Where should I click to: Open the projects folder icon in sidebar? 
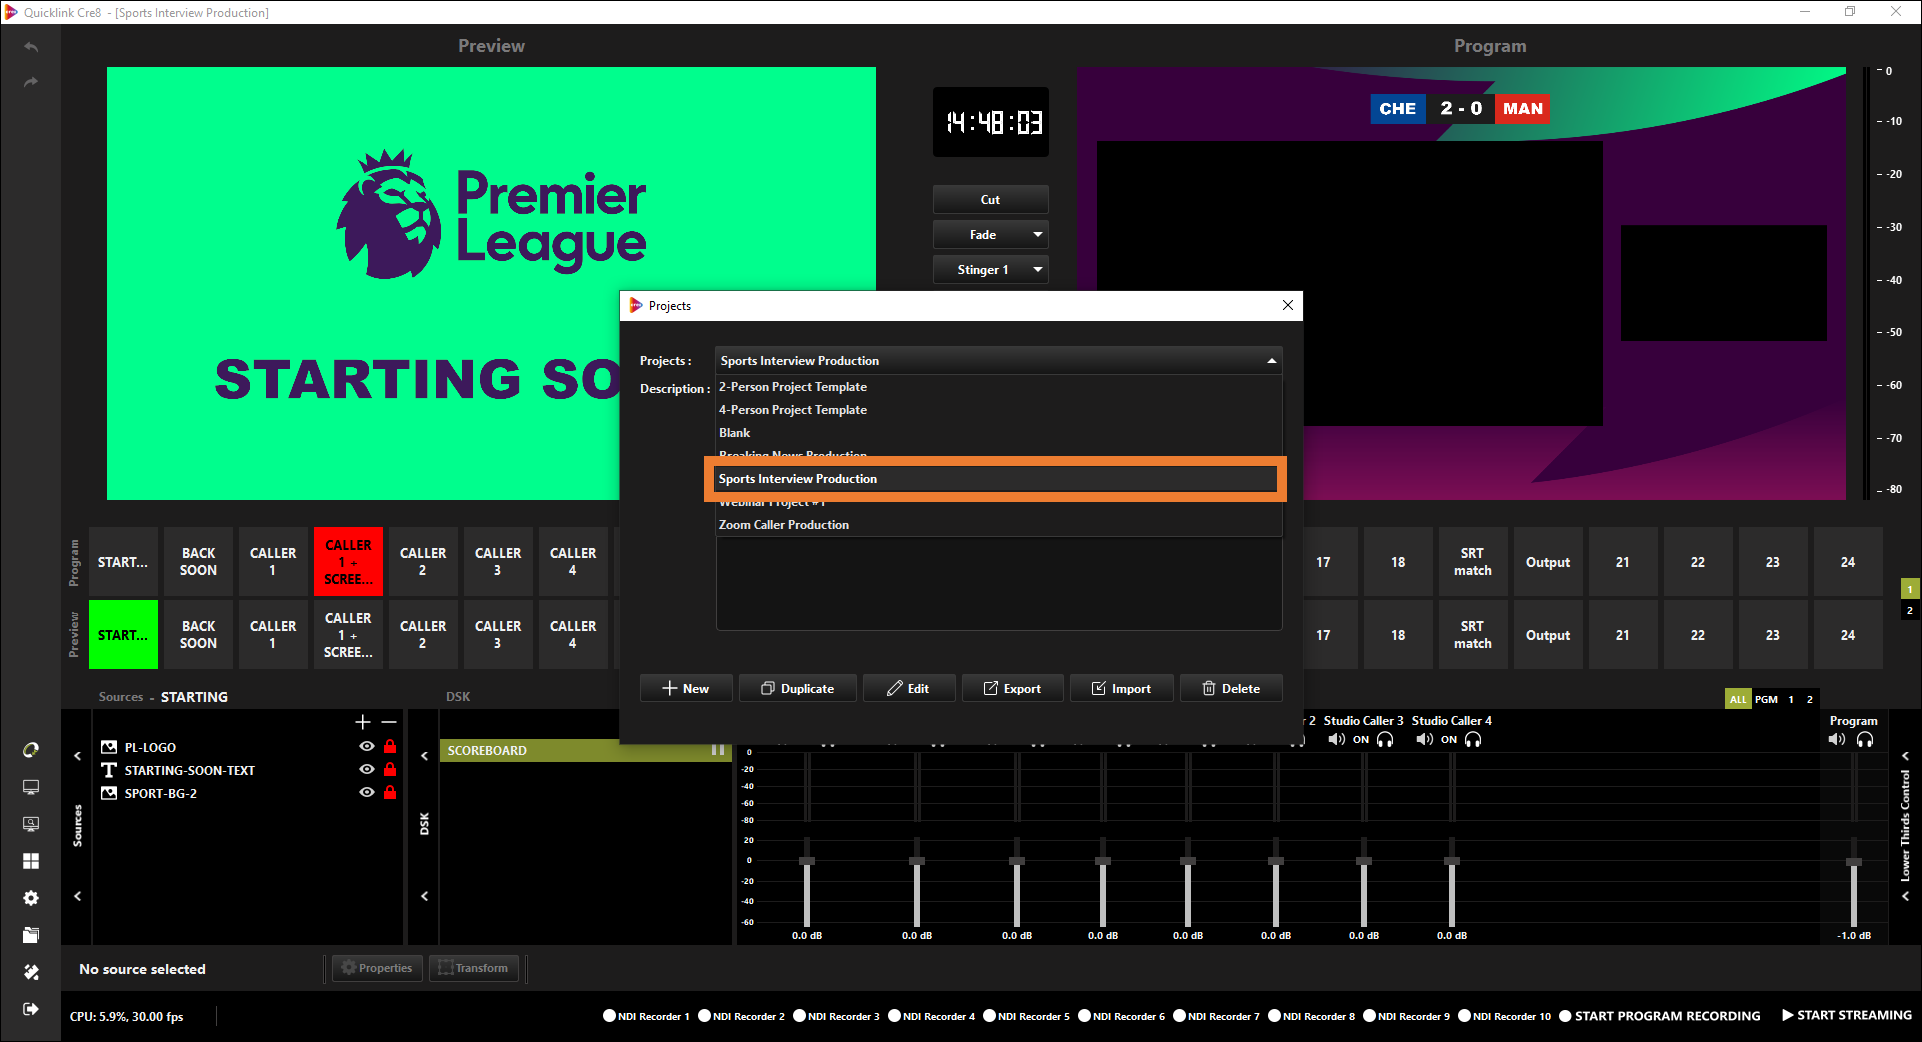pyautogui.click(x=31, y=935)
